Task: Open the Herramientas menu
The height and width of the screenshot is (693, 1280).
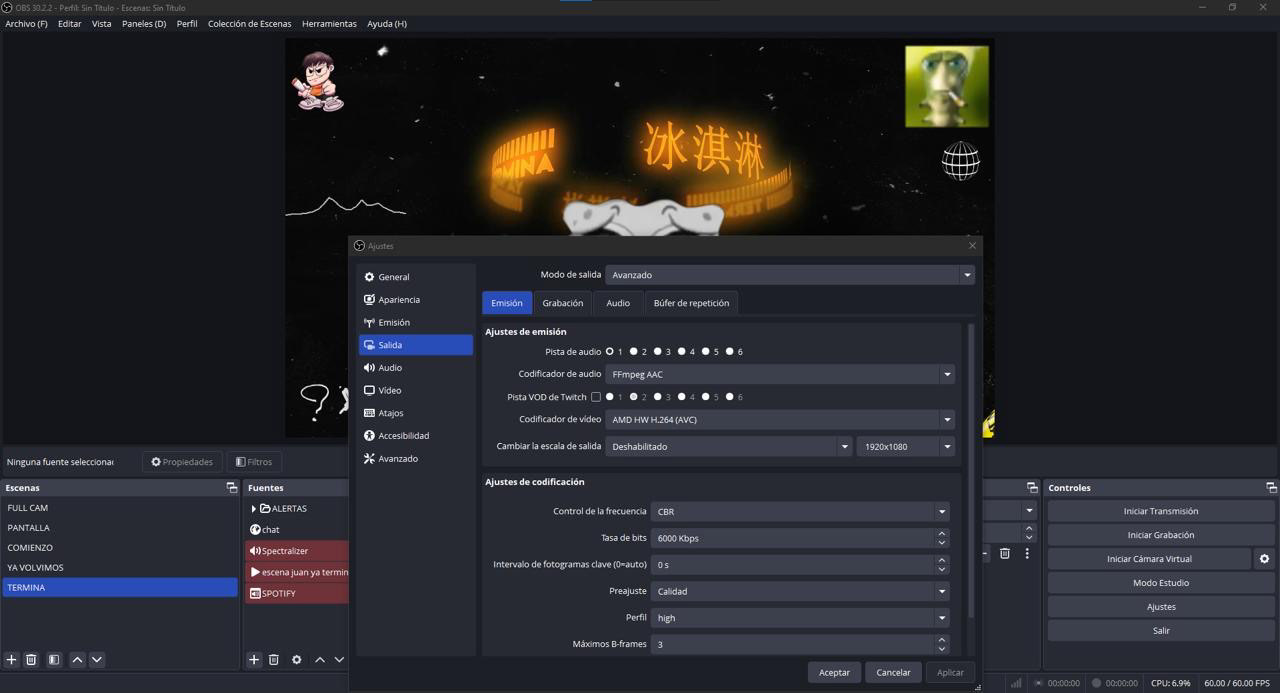Action: coord(329,24)
